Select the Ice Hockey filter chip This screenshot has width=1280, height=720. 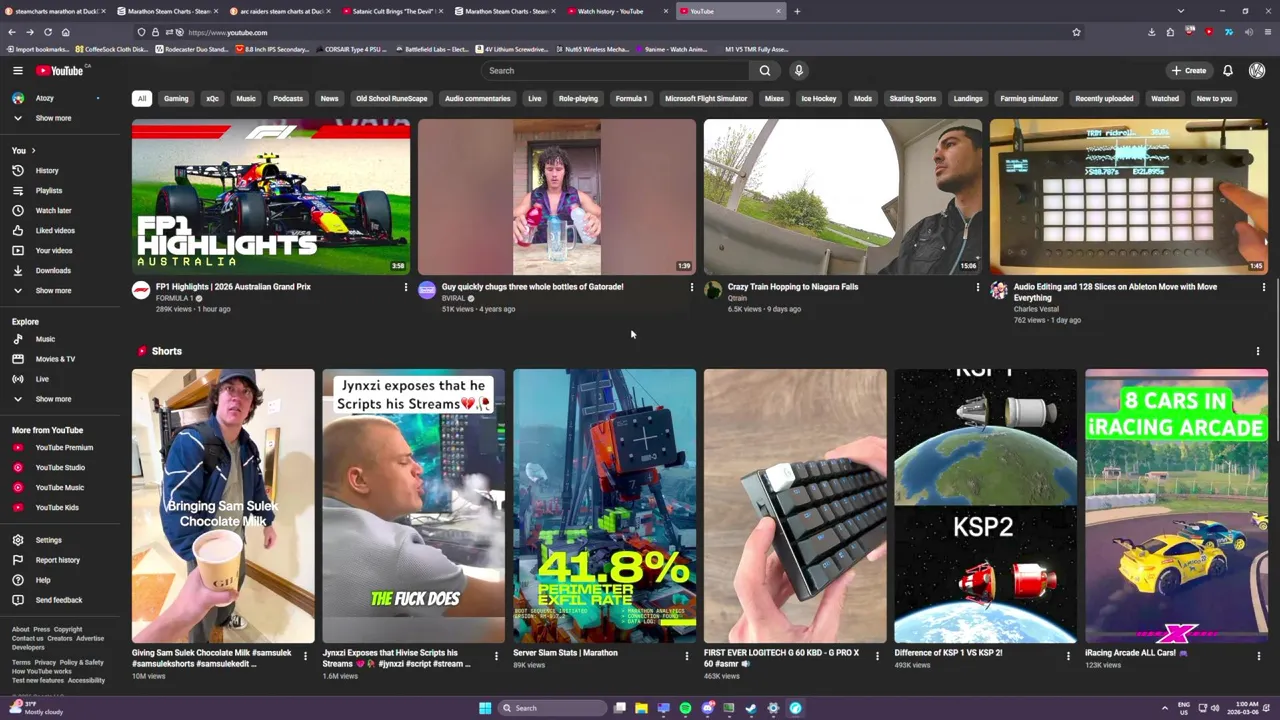[818, 98]
